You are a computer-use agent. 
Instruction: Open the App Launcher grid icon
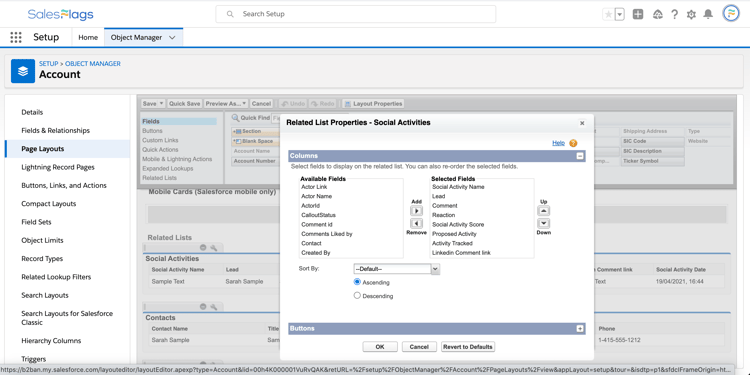click(16, 37)
